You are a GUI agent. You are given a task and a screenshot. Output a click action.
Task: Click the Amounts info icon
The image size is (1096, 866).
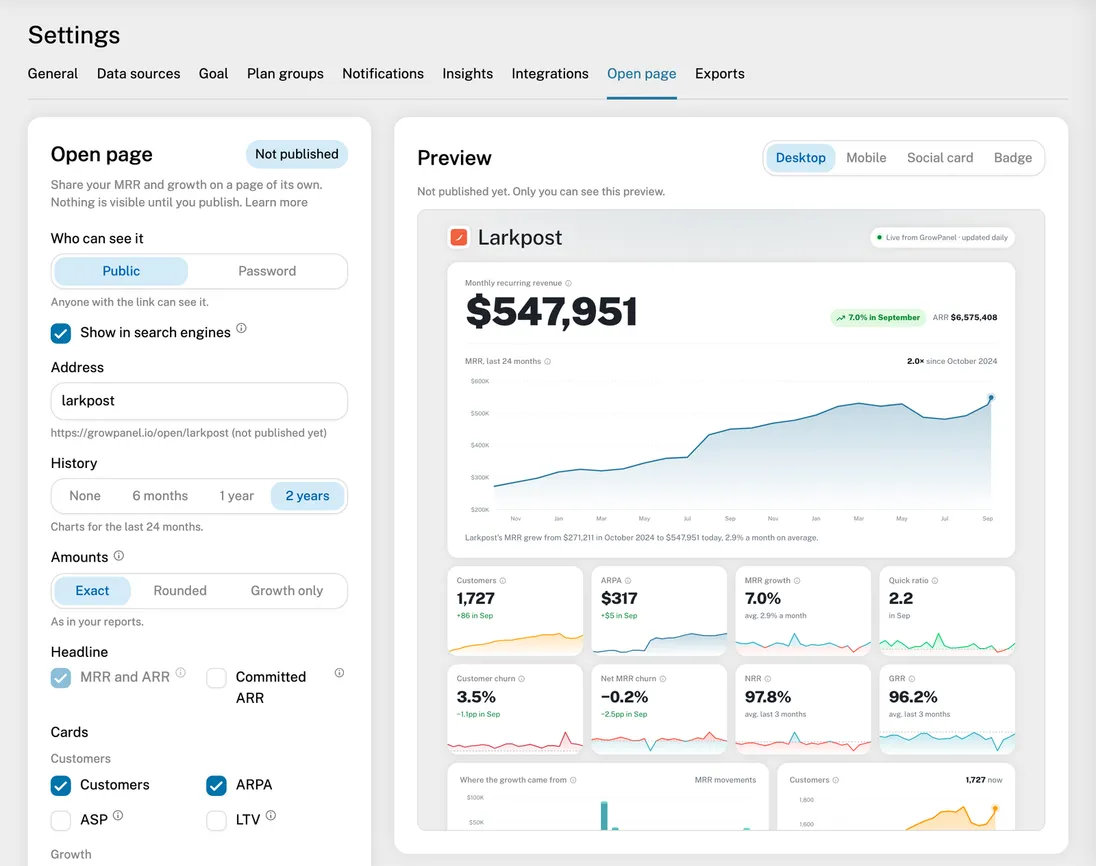(119, 556)
